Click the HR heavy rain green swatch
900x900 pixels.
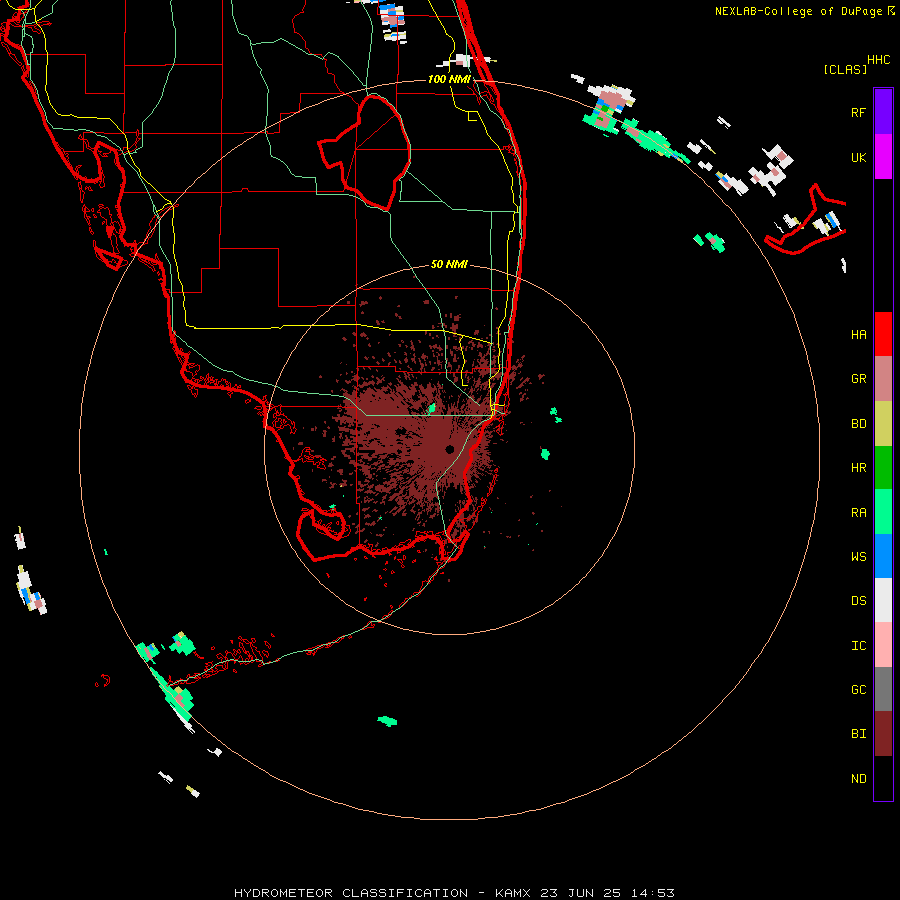point(883,467)
